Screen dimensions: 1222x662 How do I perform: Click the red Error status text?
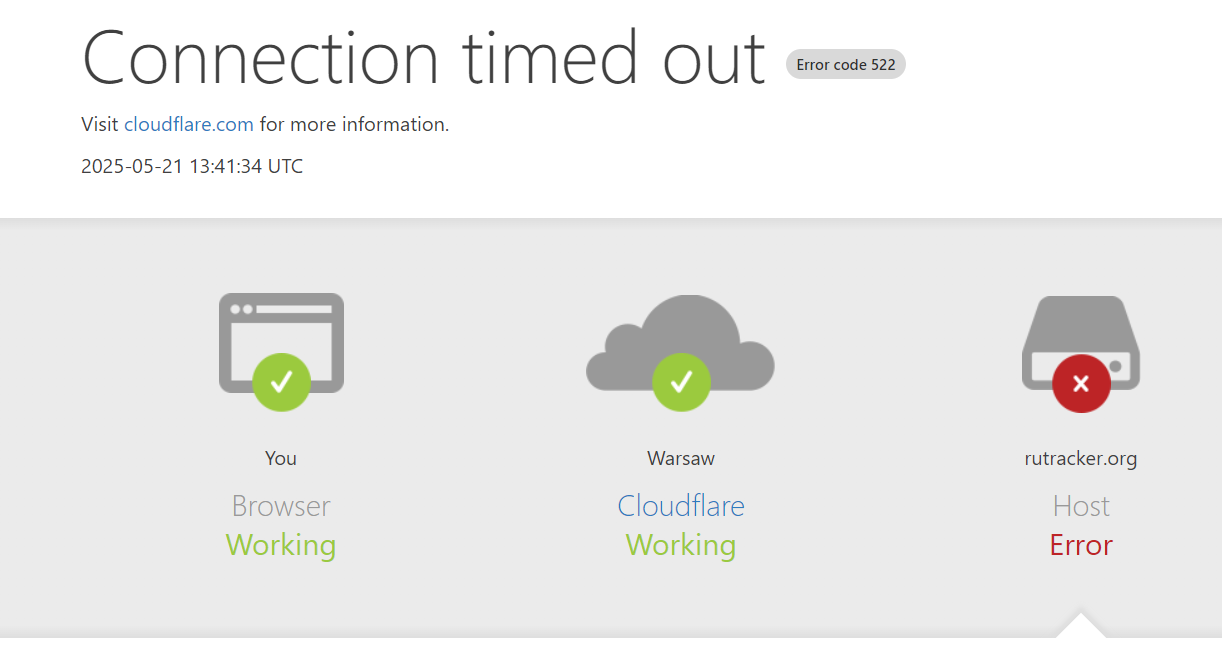(x=1081, y=545)
